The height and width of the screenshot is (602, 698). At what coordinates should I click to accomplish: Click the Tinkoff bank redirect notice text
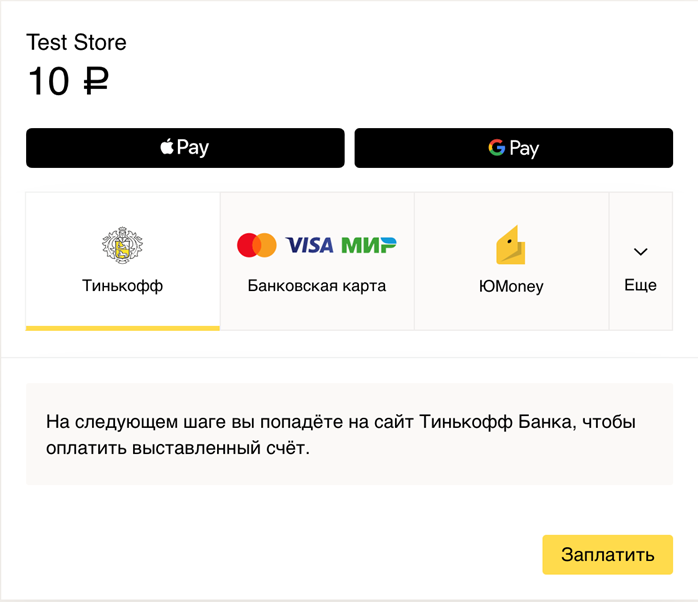pyautogui.click(x=340, y=435)
